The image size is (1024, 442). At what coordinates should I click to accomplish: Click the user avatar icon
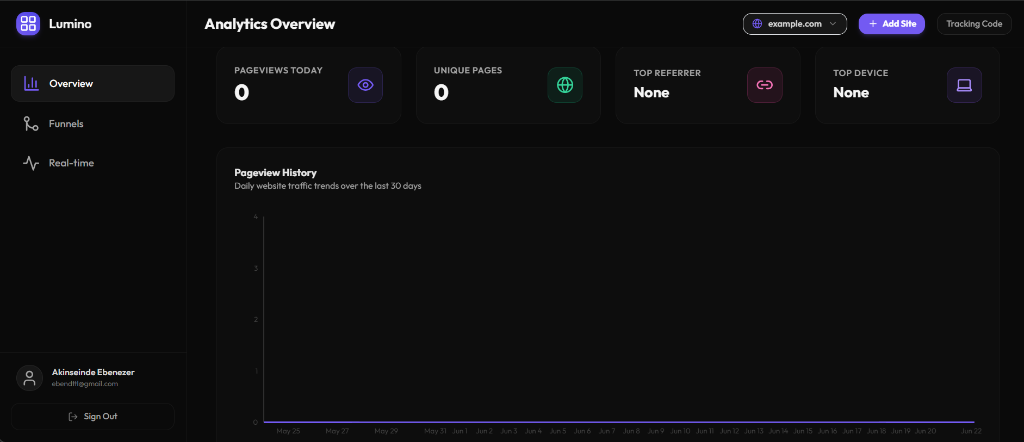(29, 378)
